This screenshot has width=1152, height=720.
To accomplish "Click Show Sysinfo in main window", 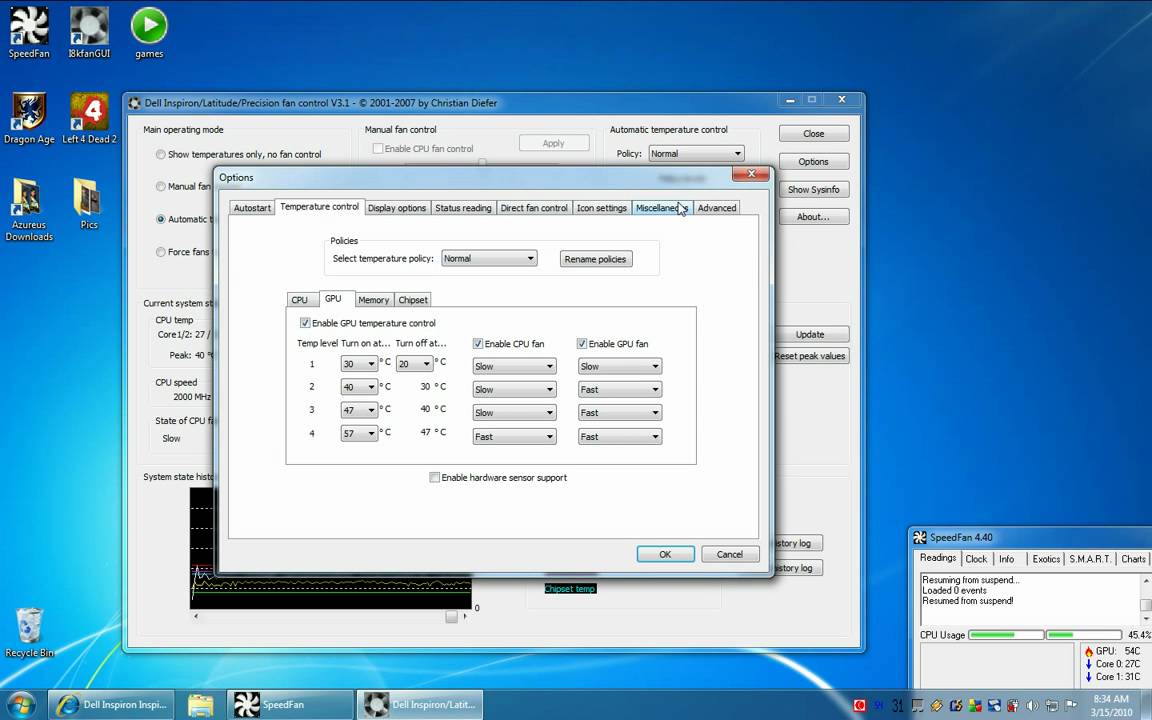I will pyautogui.click(x=813, y=190).
